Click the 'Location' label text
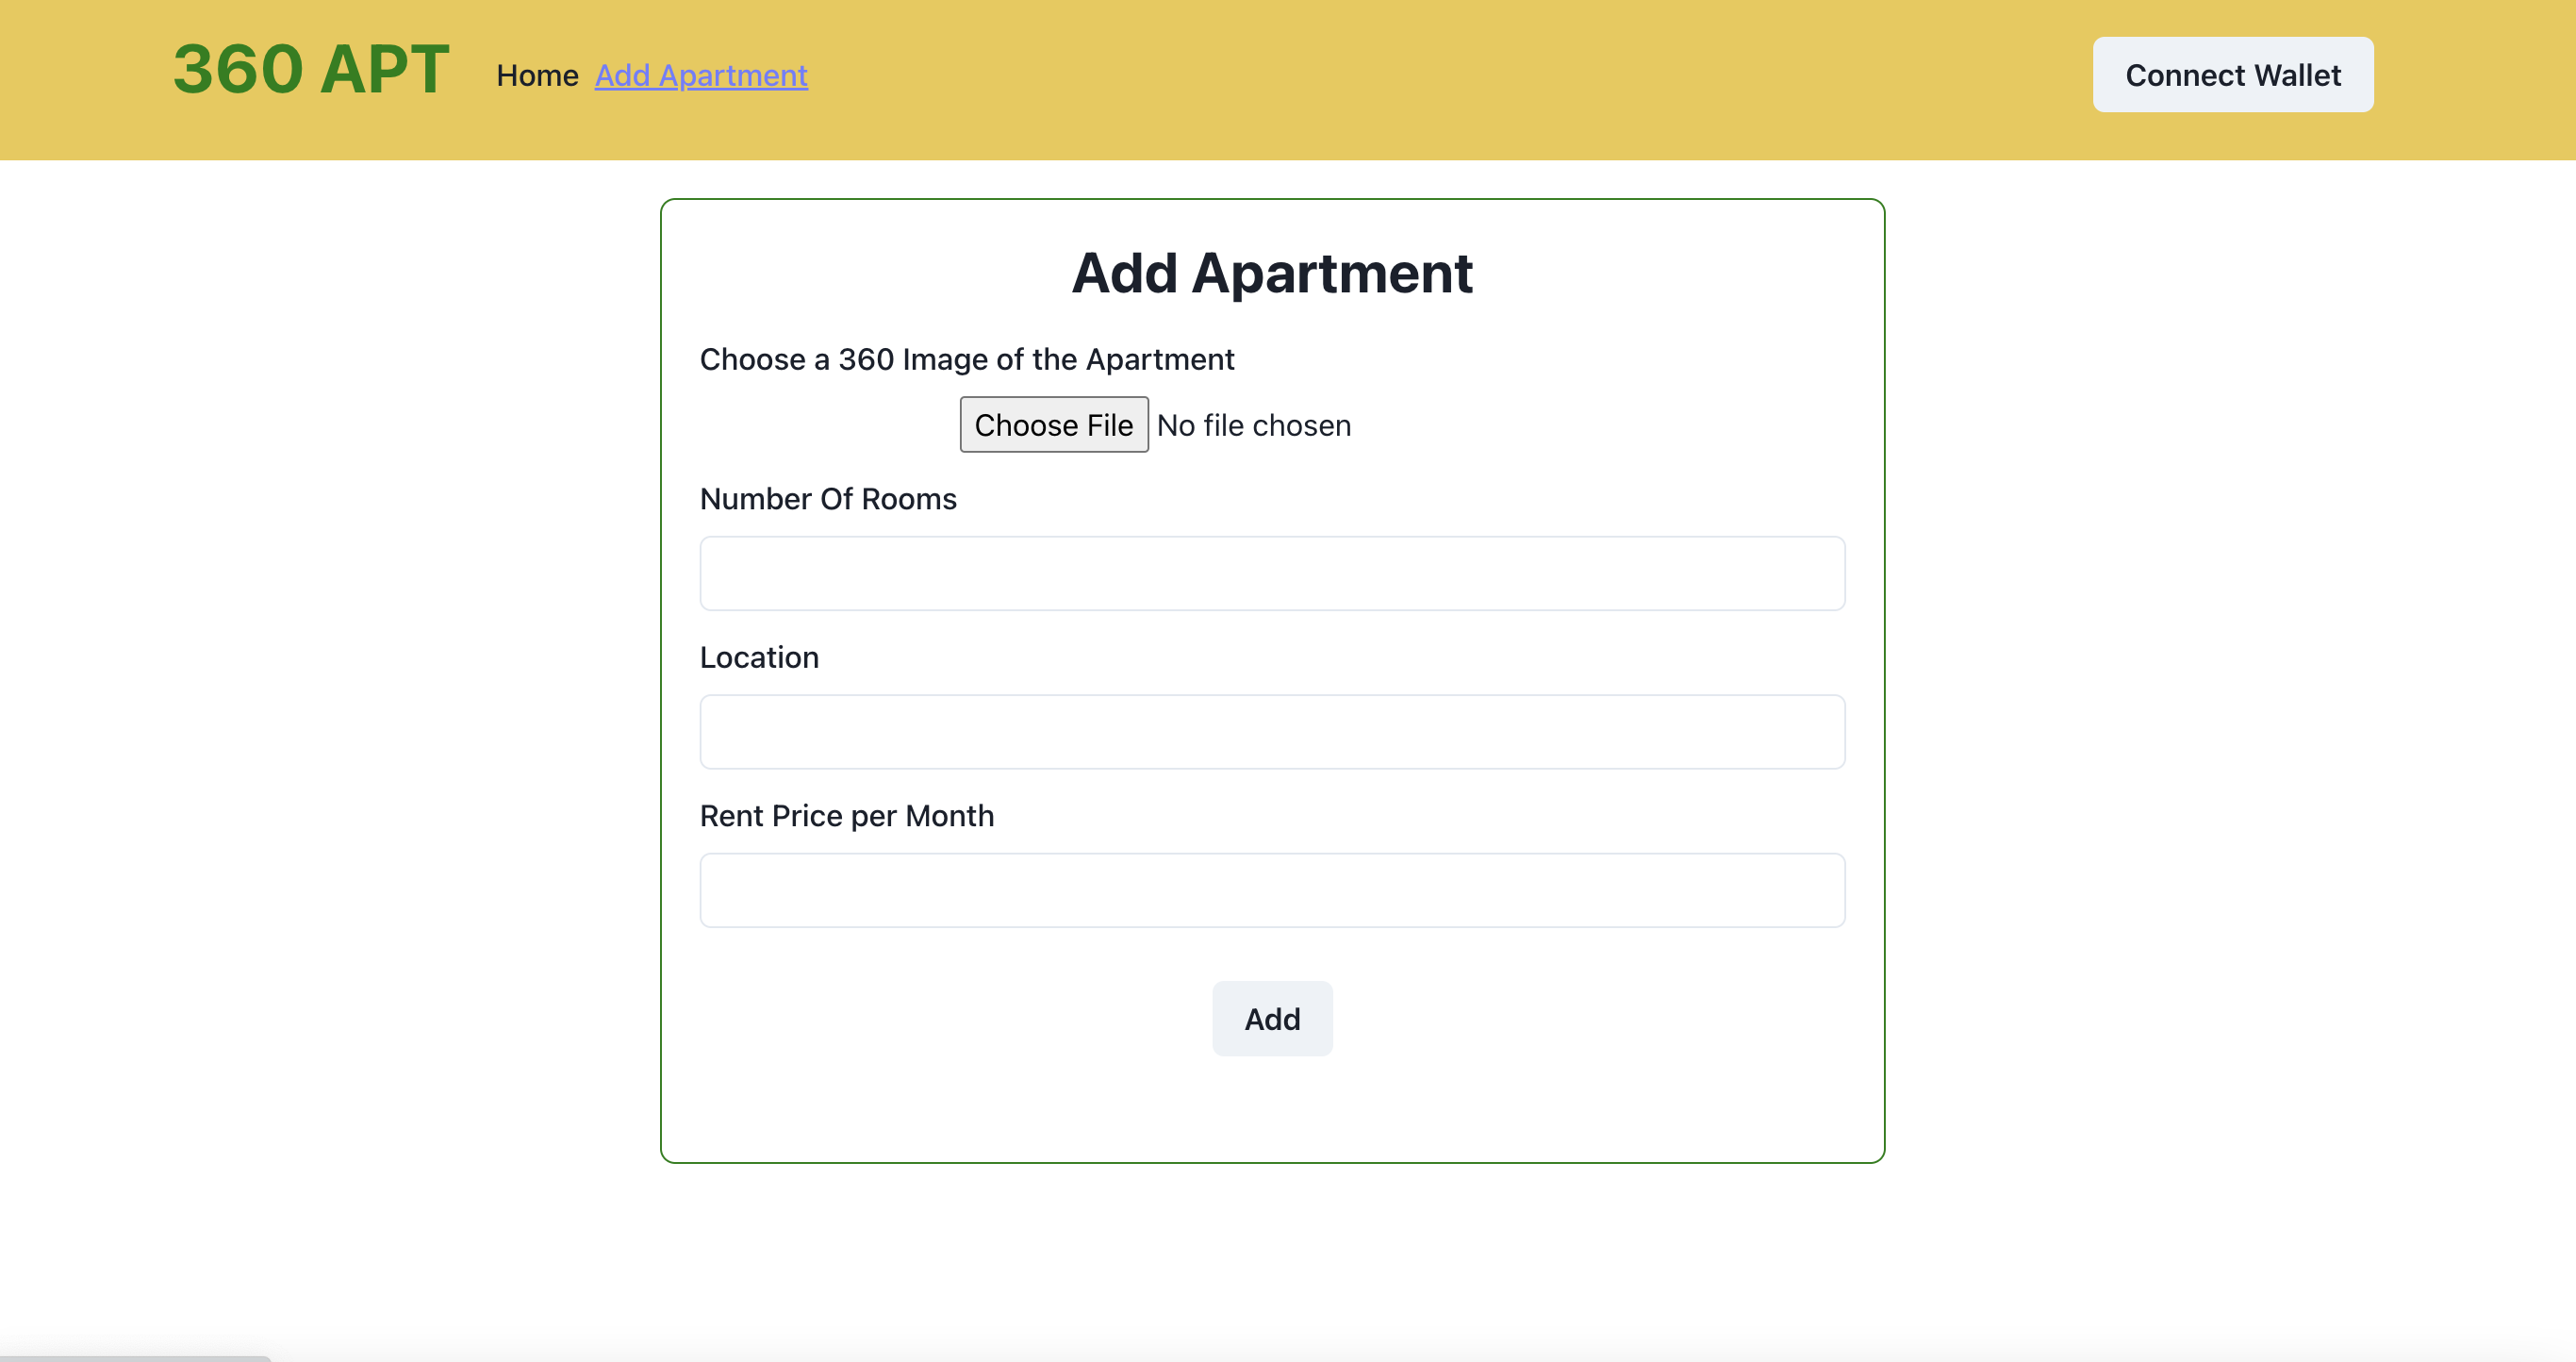The image size is (2576, 1362). tap(759, 658)
